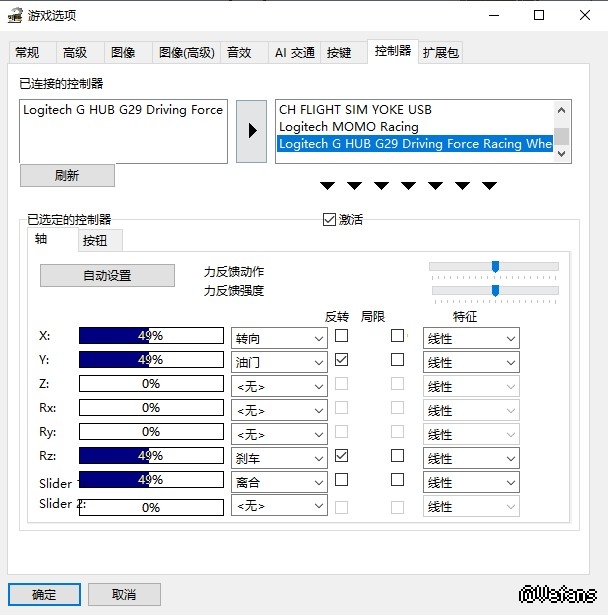Image resolution: width=608 pixels, height=615 pixels.
Task: Switch to the 扩展包 tab
Action: (x=441, y=52)
